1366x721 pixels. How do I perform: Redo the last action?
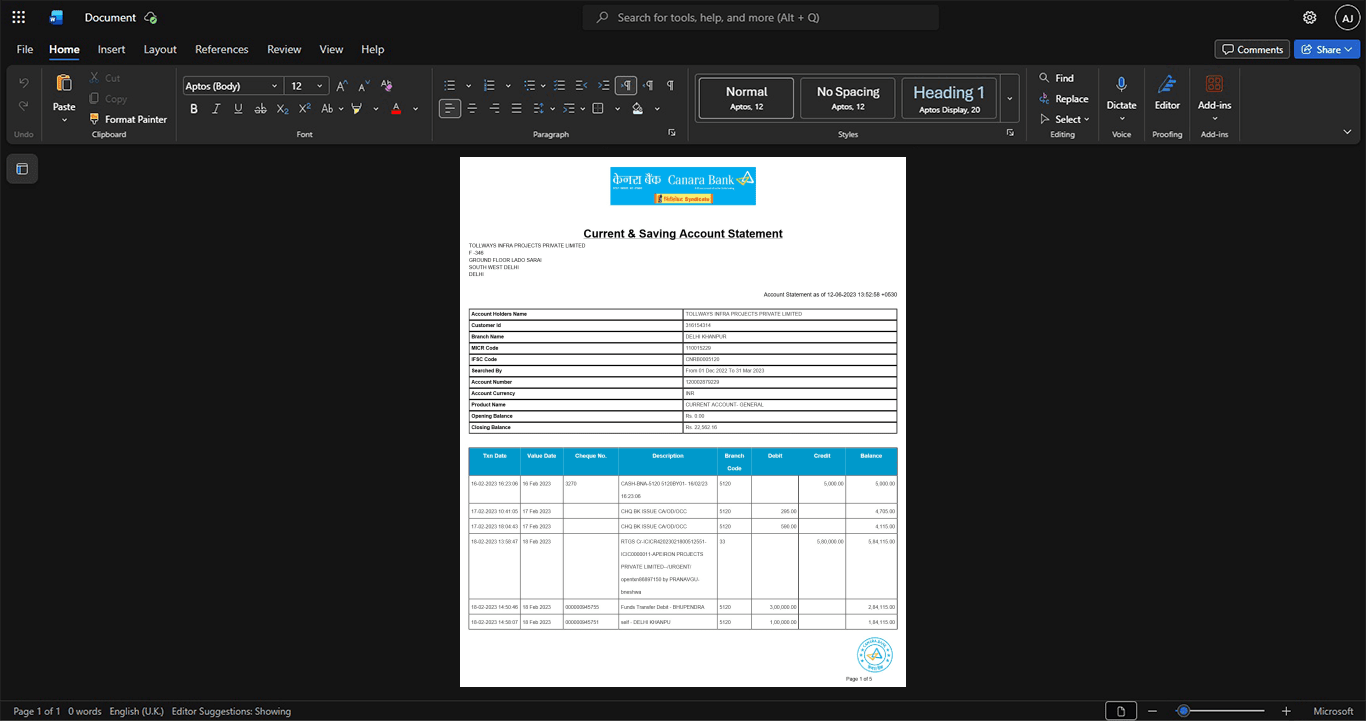tap(24, 106)
